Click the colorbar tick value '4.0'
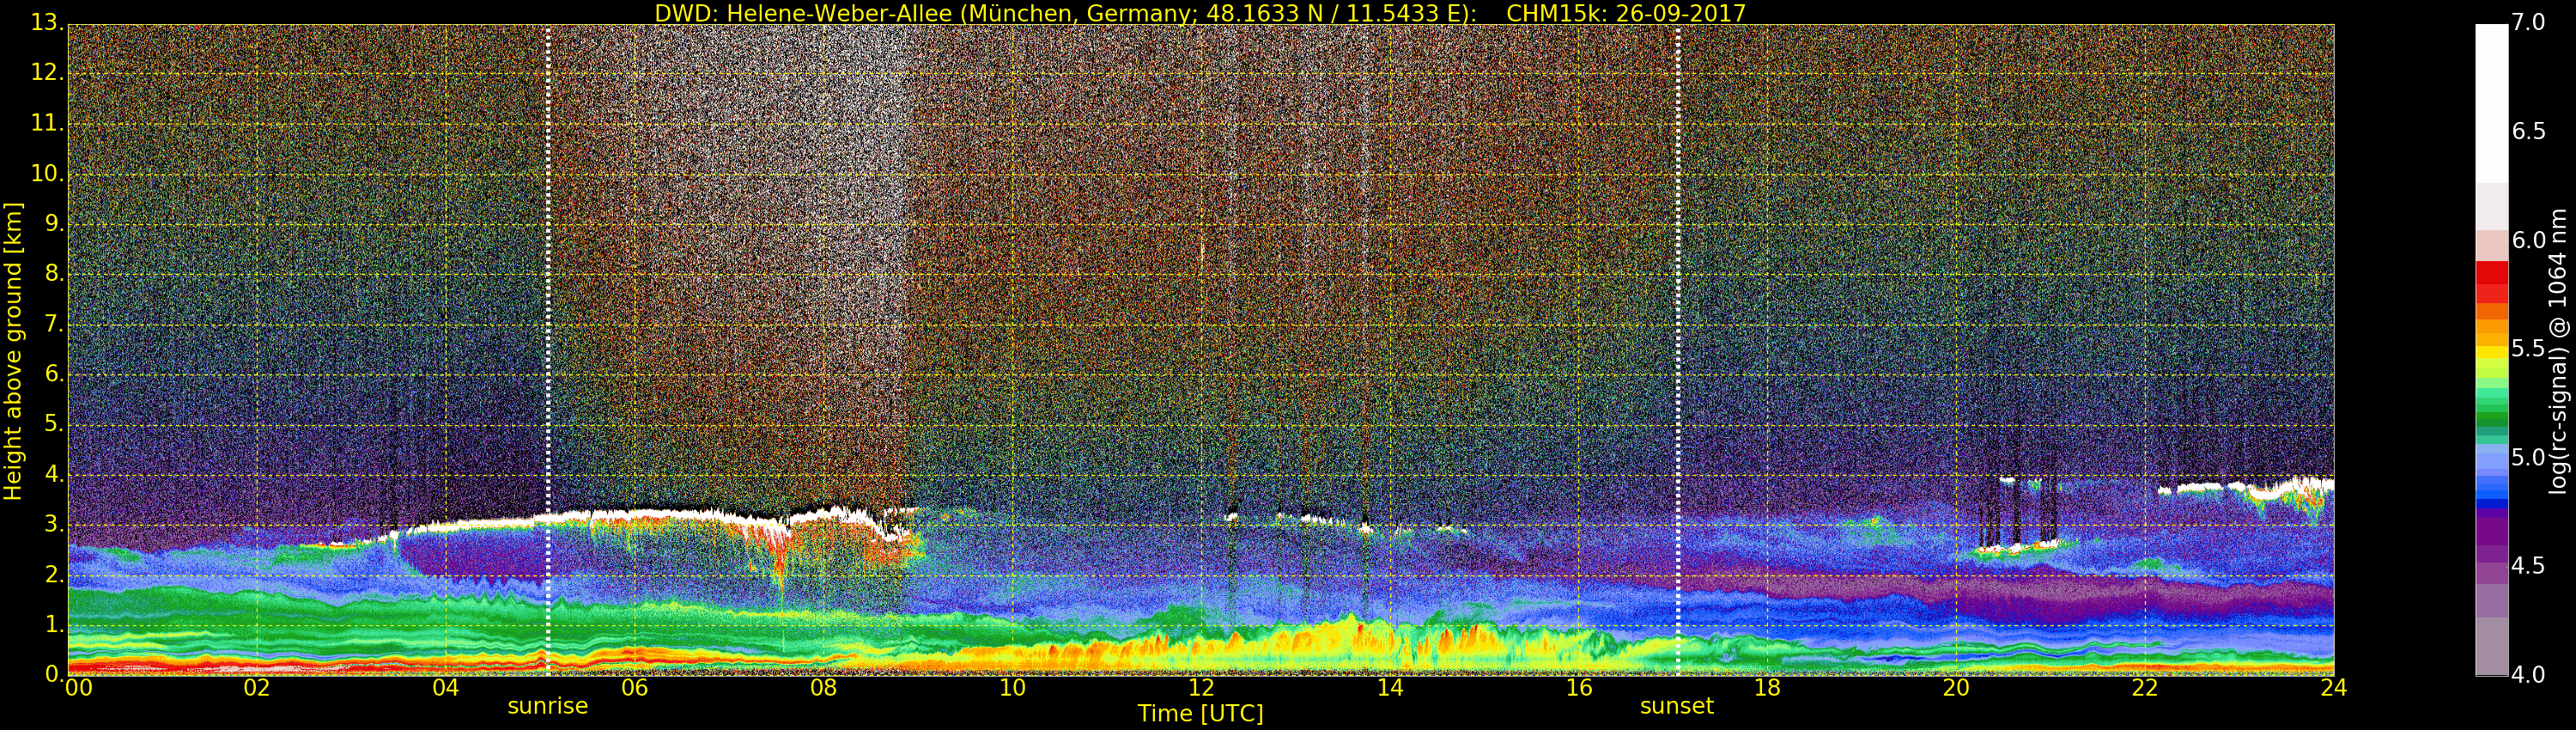The width and height of the screenshot is (2576, 730). [x=2528, y=675]
